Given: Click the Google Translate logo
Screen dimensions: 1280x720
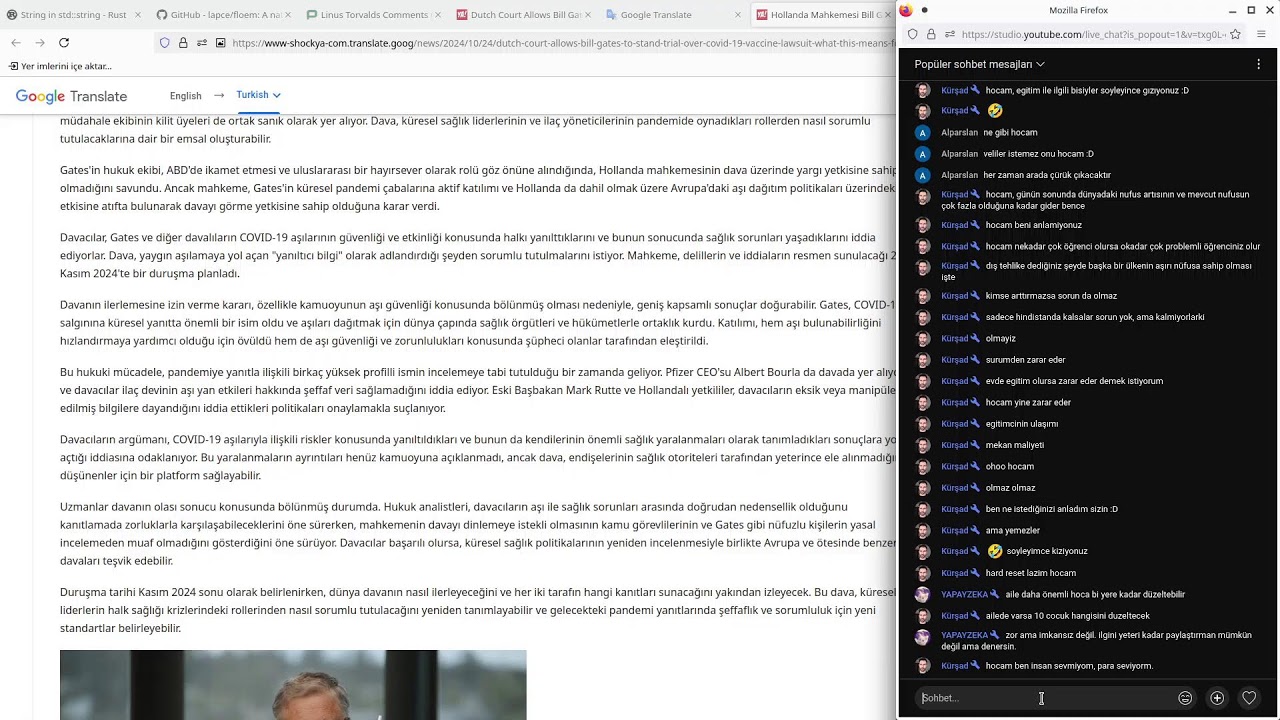Looking at the screenshot, I should [x=71, y=96].
